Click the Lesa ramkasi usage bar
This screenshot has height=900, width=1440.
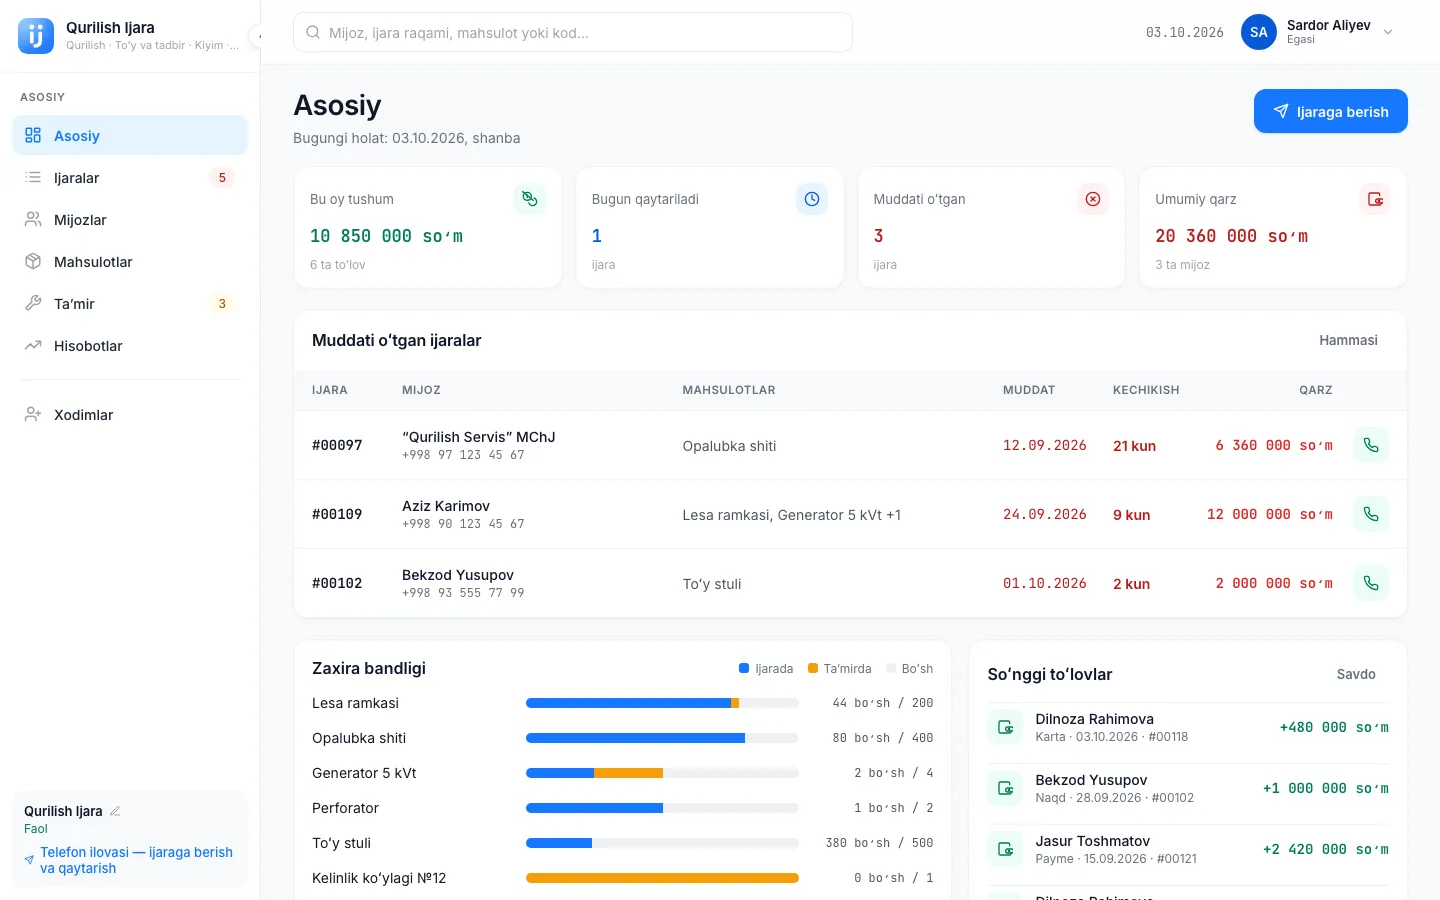click(662, 703)
